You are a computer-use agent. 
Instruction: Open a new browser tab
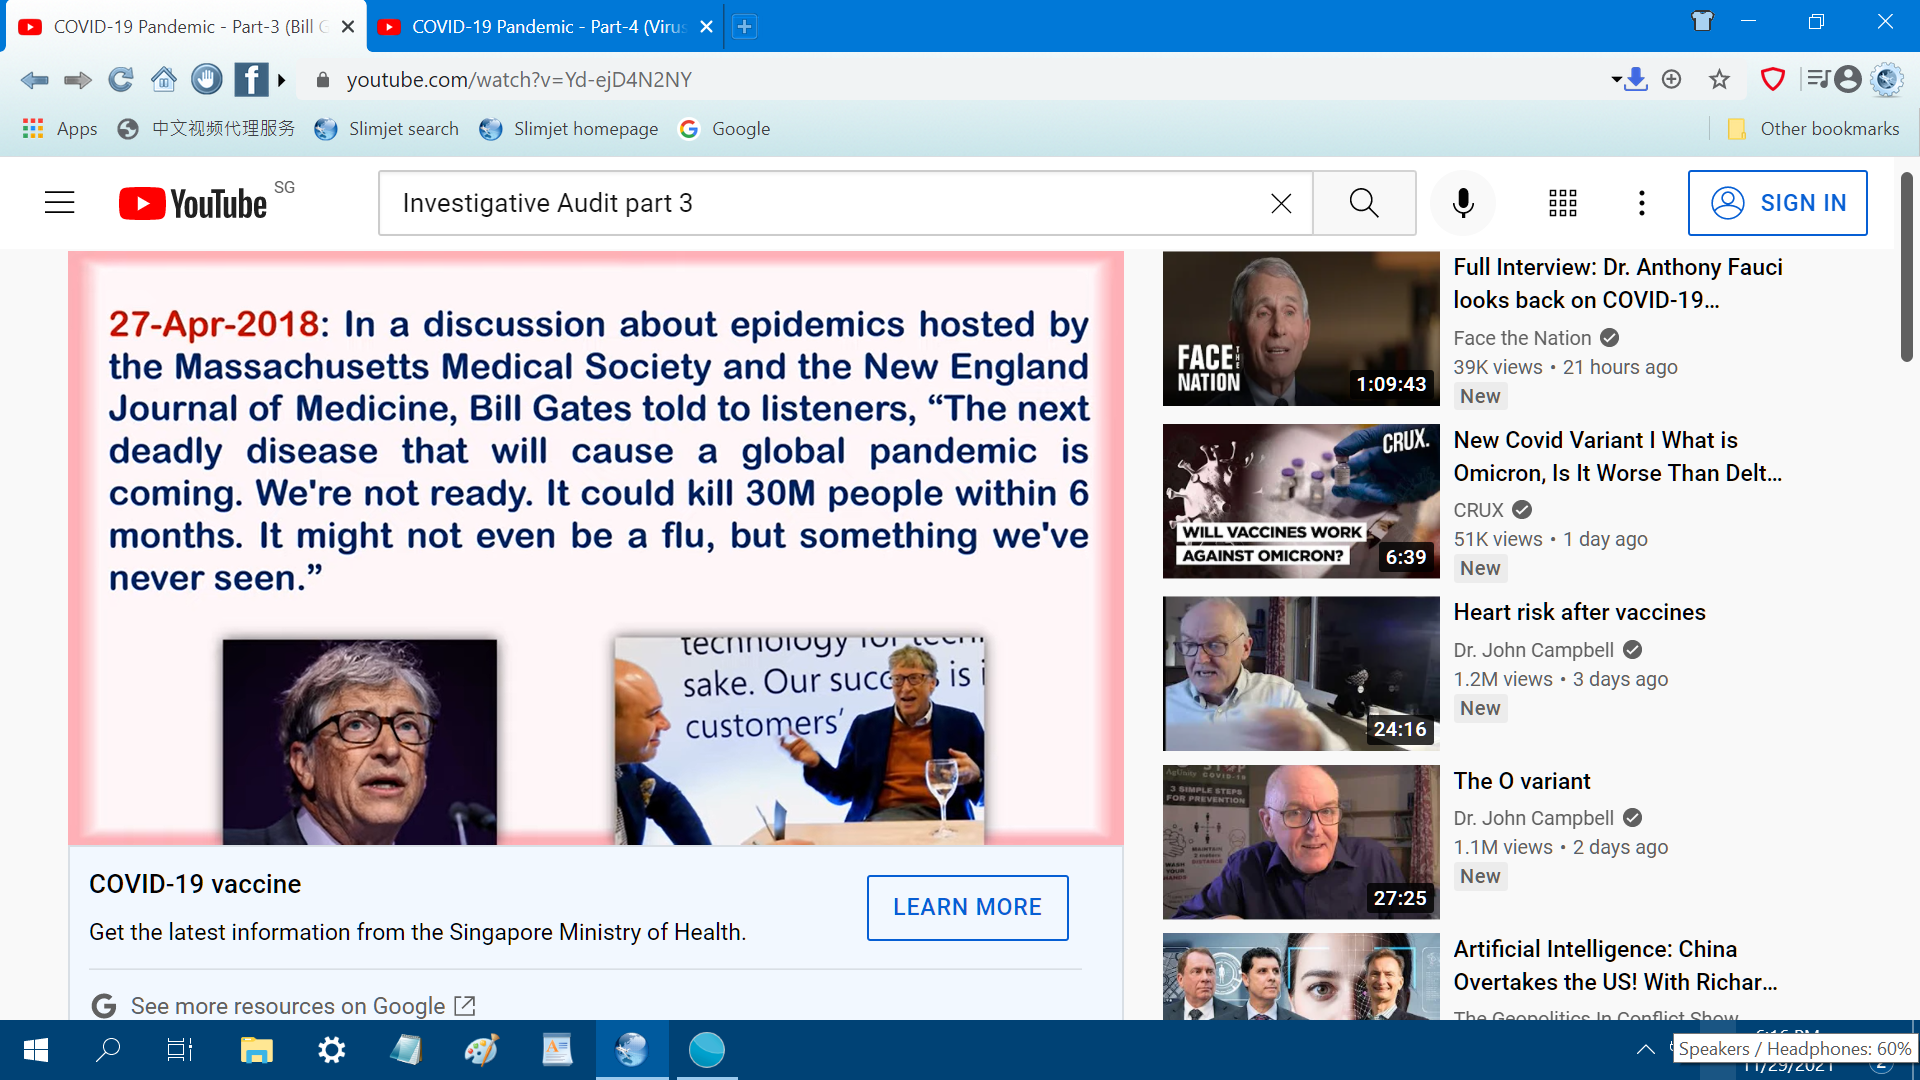point(745,27)
